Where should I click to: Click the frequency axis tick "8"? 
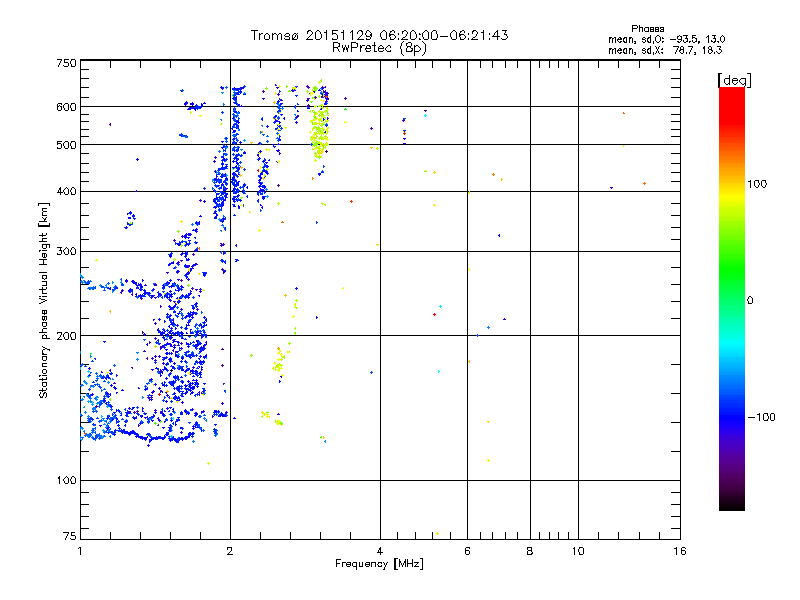click(x=530, y=551)
